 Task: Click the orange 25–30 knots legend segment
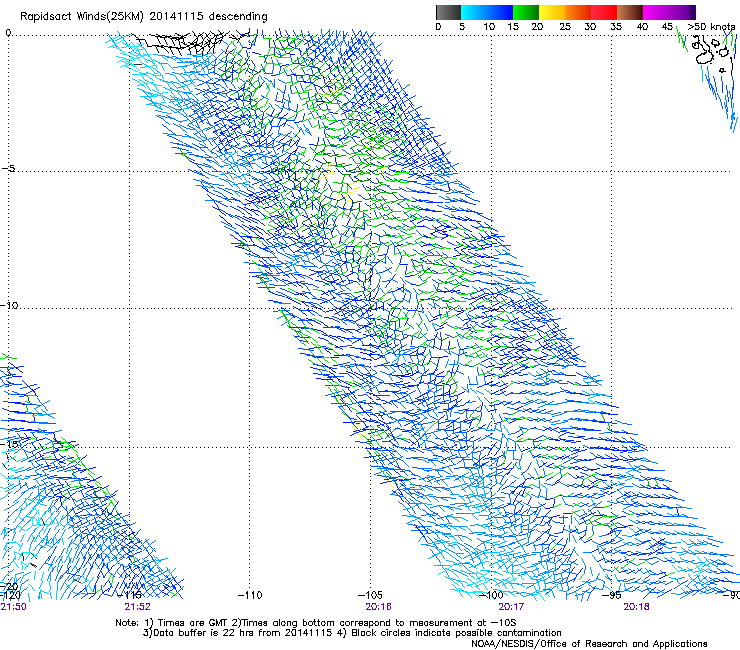578,12
